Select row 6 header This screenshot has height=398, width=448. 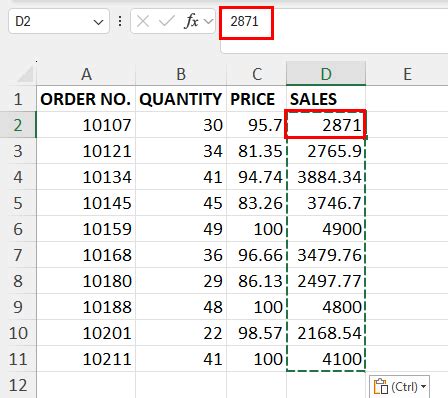pyautogui.click(x=18, y=229)
